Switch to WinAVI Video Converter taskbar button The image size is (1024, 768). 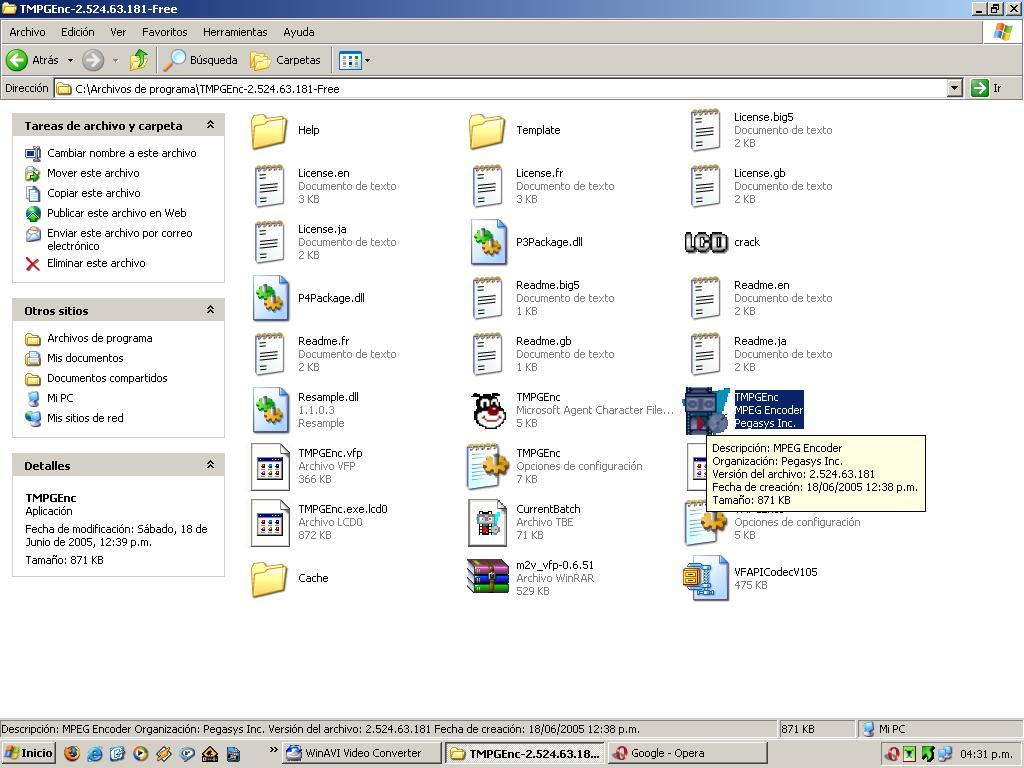click(362, 753)
